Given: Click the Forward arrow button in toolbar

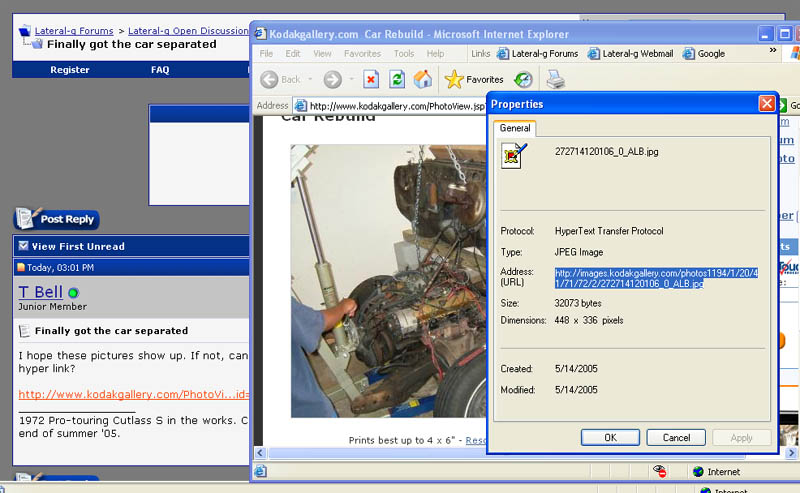Looking at the screenshot, I should click(x=333, y=80).
